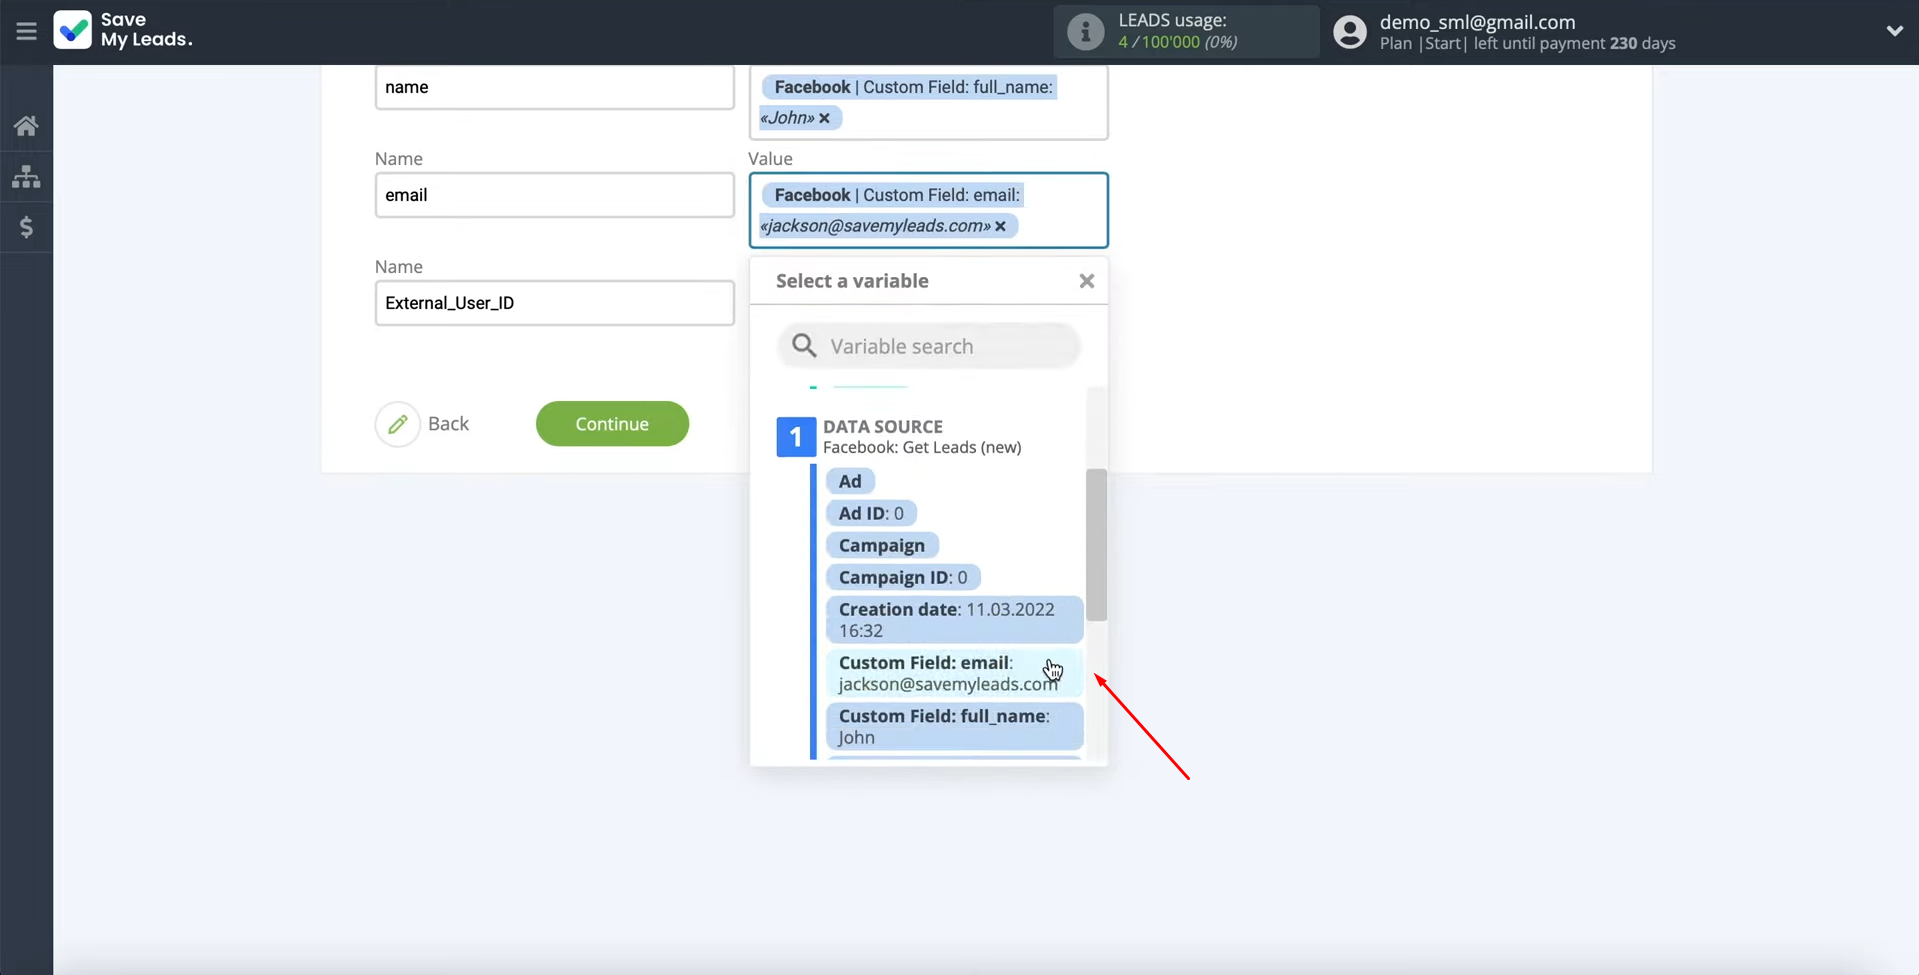Screen dimensions: 1919x975
Task: Edit the External_User_ID Name field
Action: tap(554, 303)
